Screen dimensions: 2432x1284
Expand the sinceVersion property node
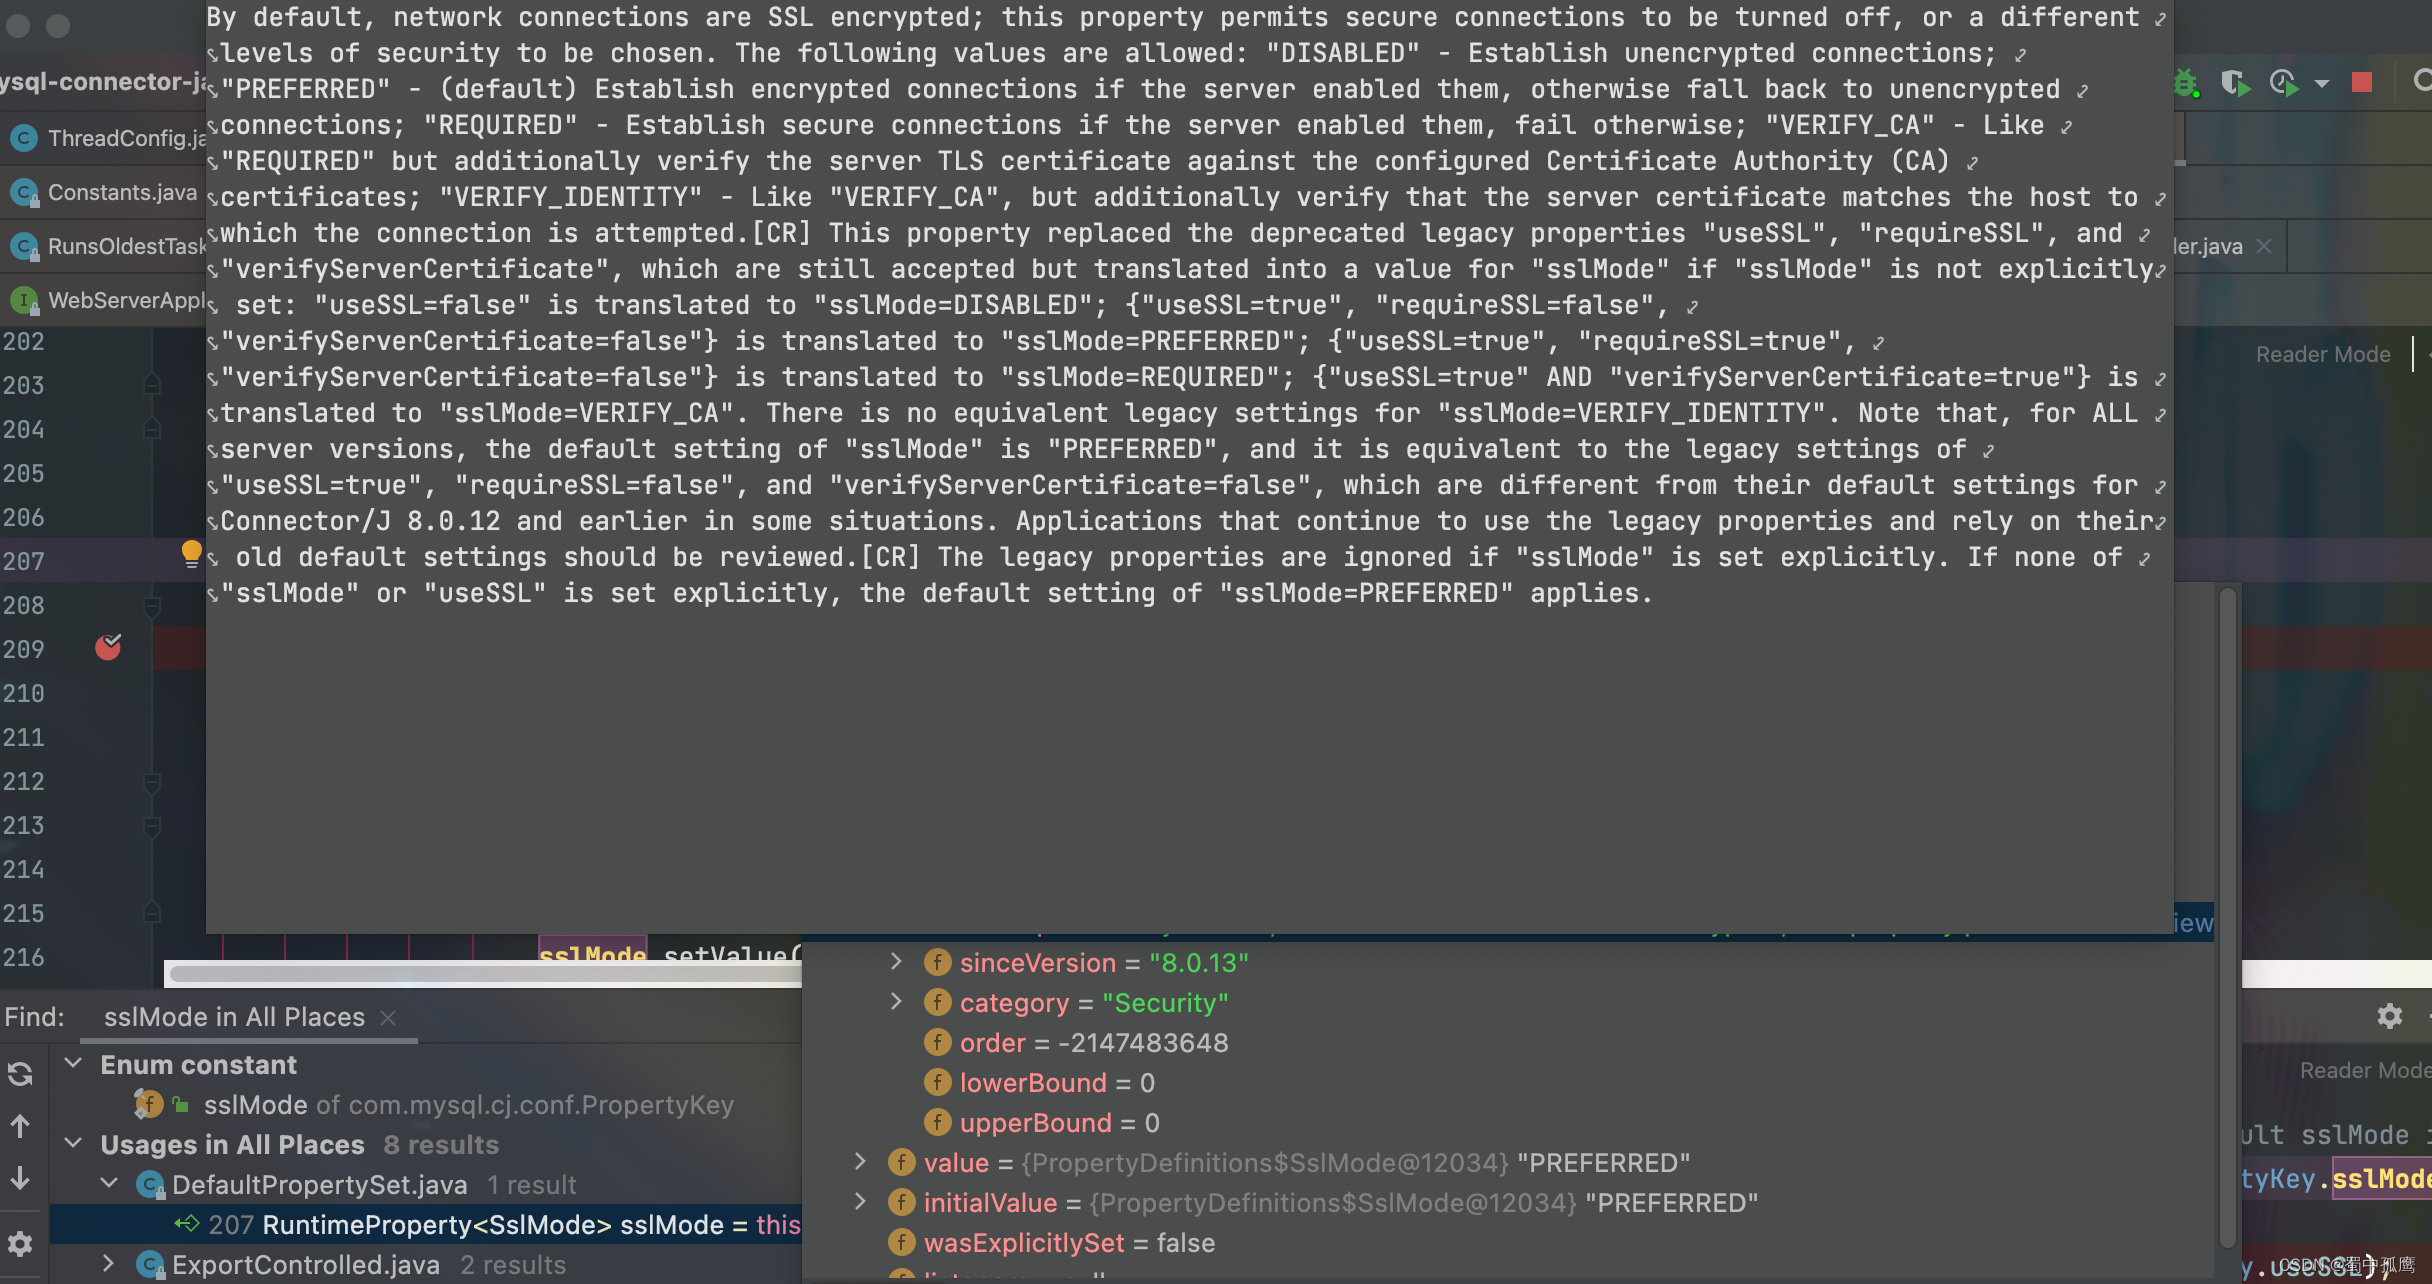[896, 961]
